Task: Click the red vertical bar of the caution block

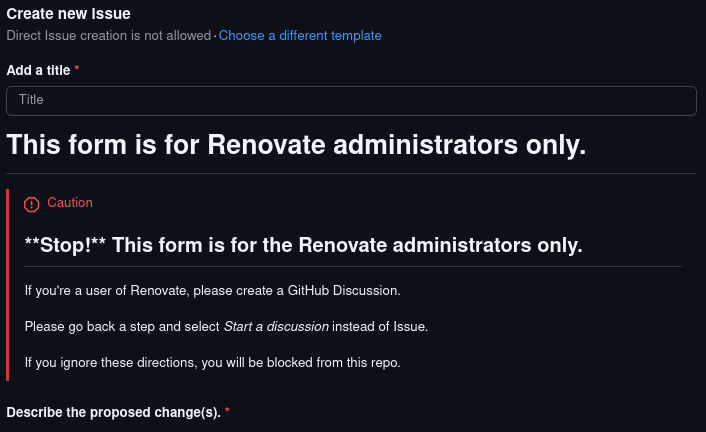Action: [8, 285]
